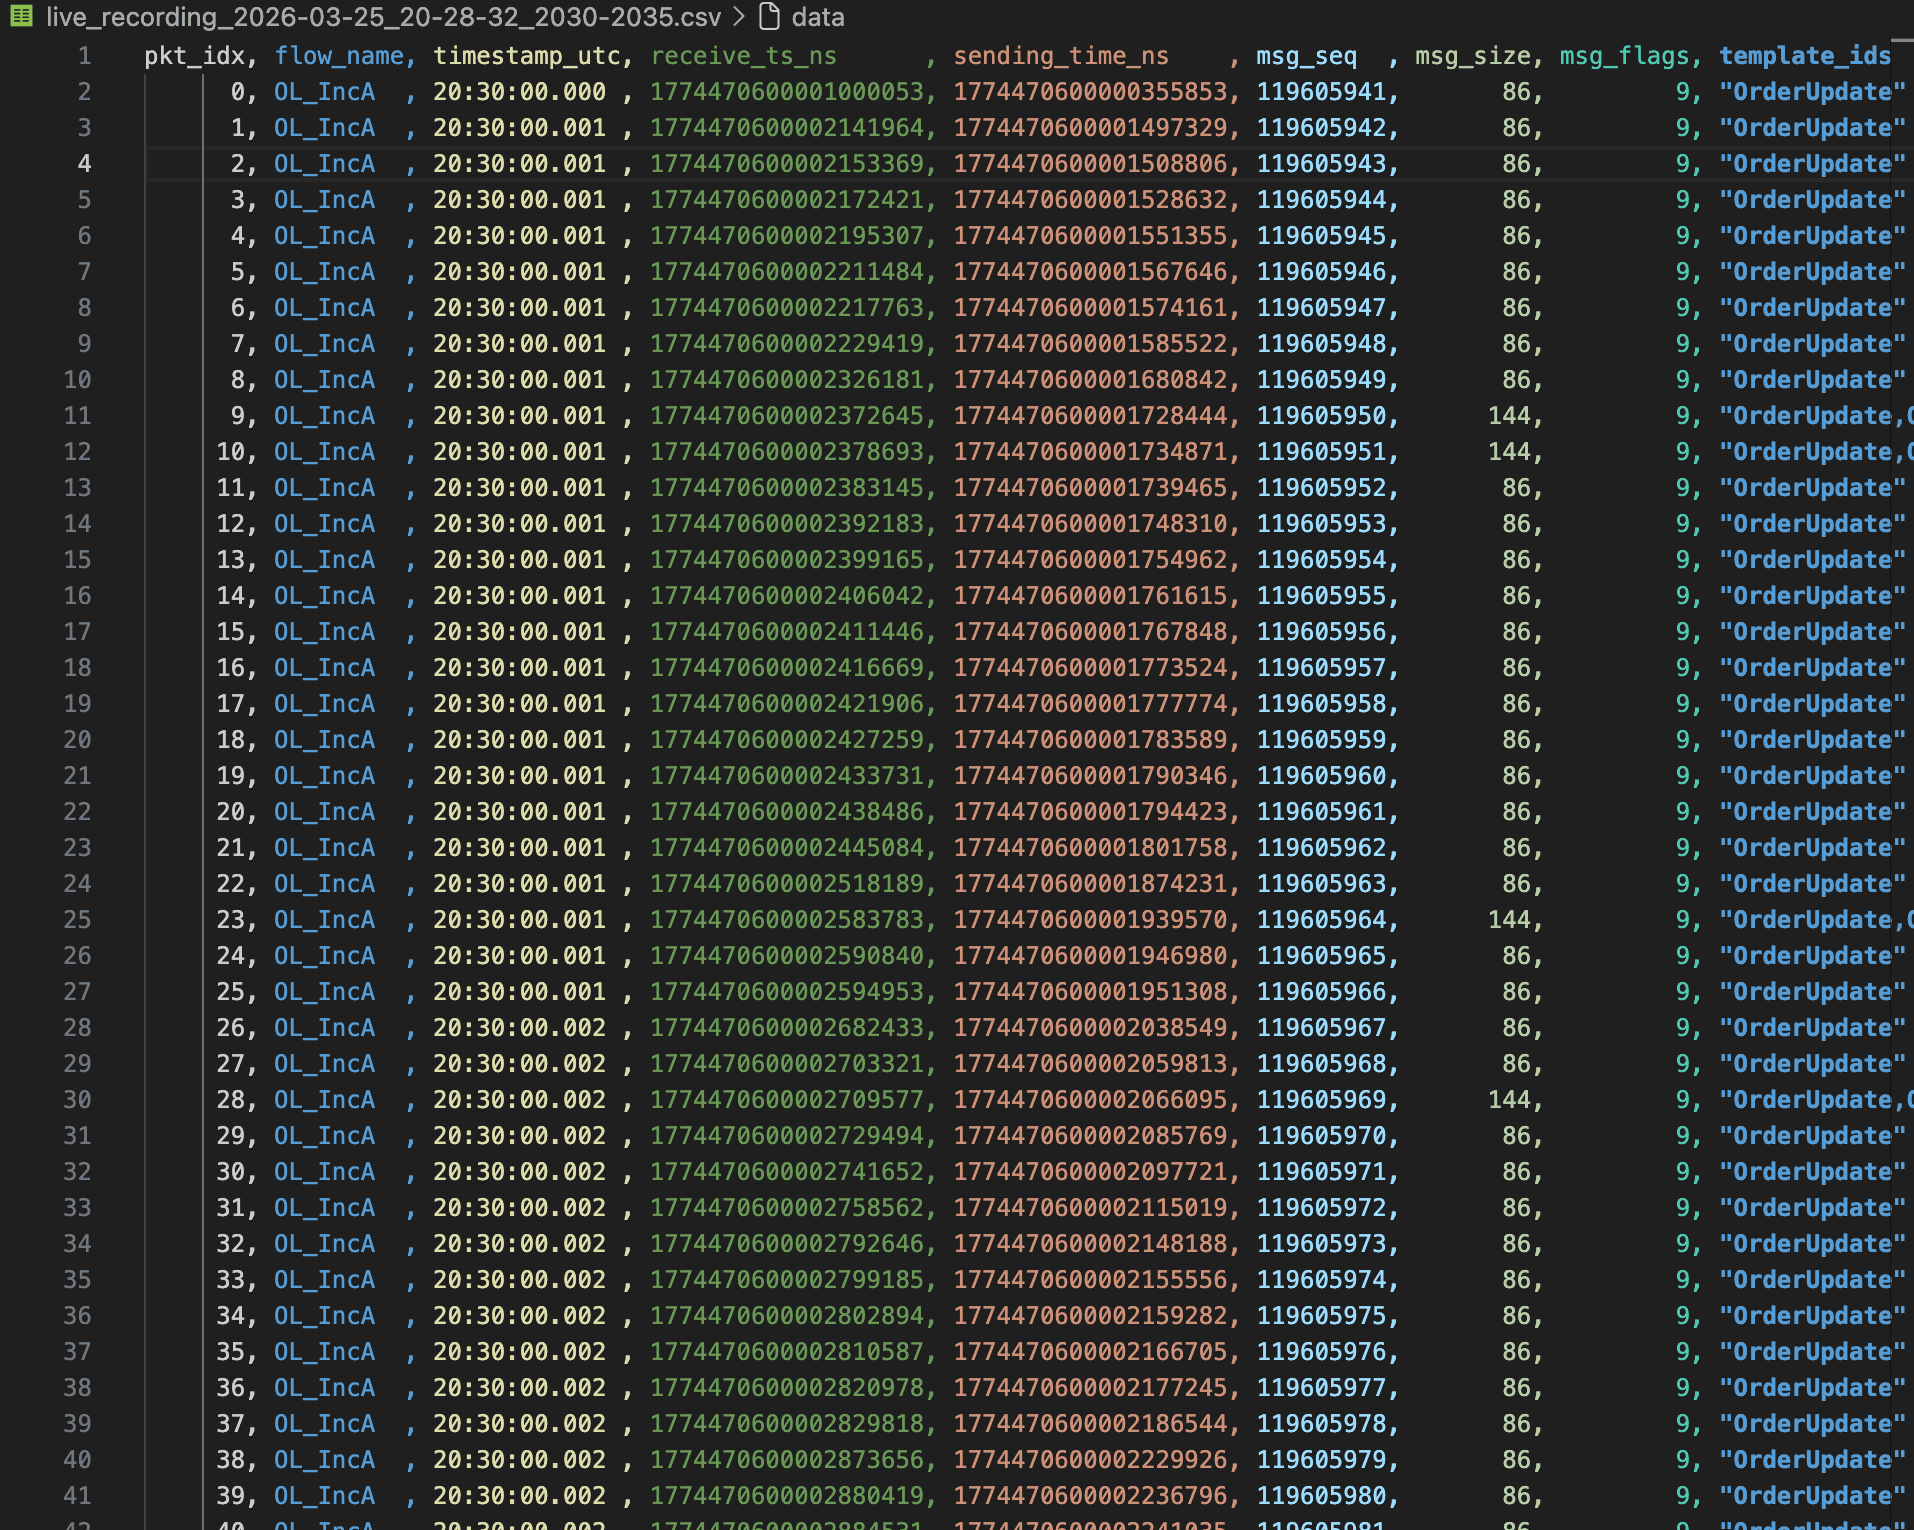The width and height of the screenshot is (1914, 1530).
Task: Click msg_size 144 in row with seq 119605969
Action: click(1509, 1100)
